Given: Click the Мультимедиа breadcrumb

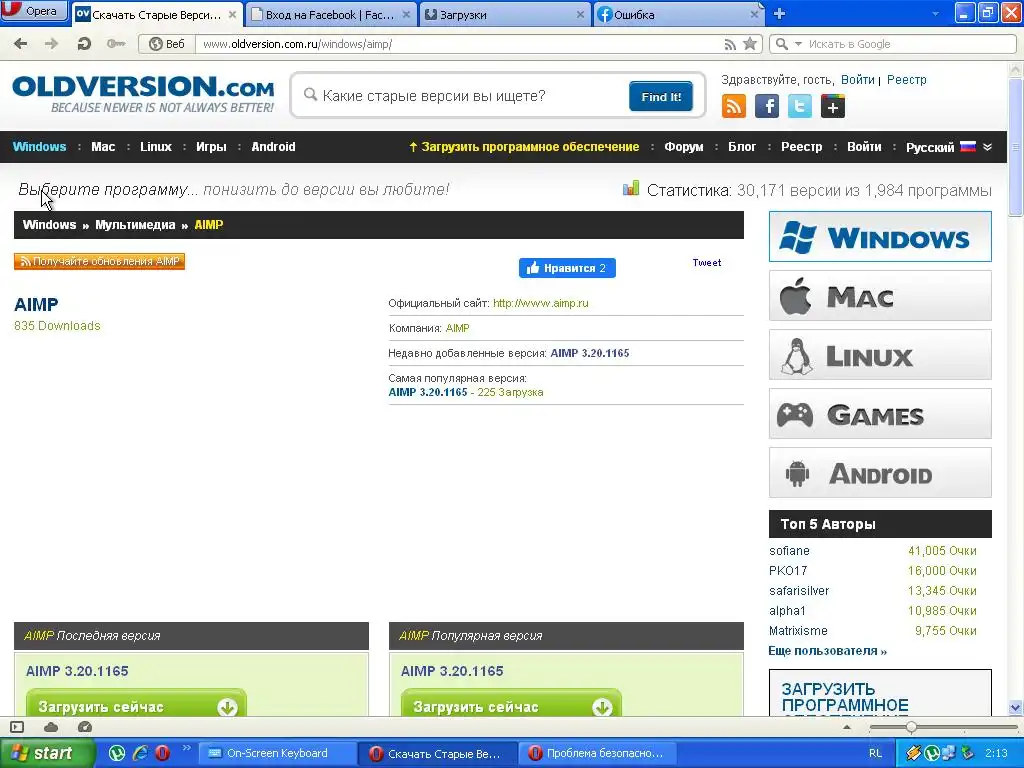Looking at the screenshot, I should coord(135,225).
